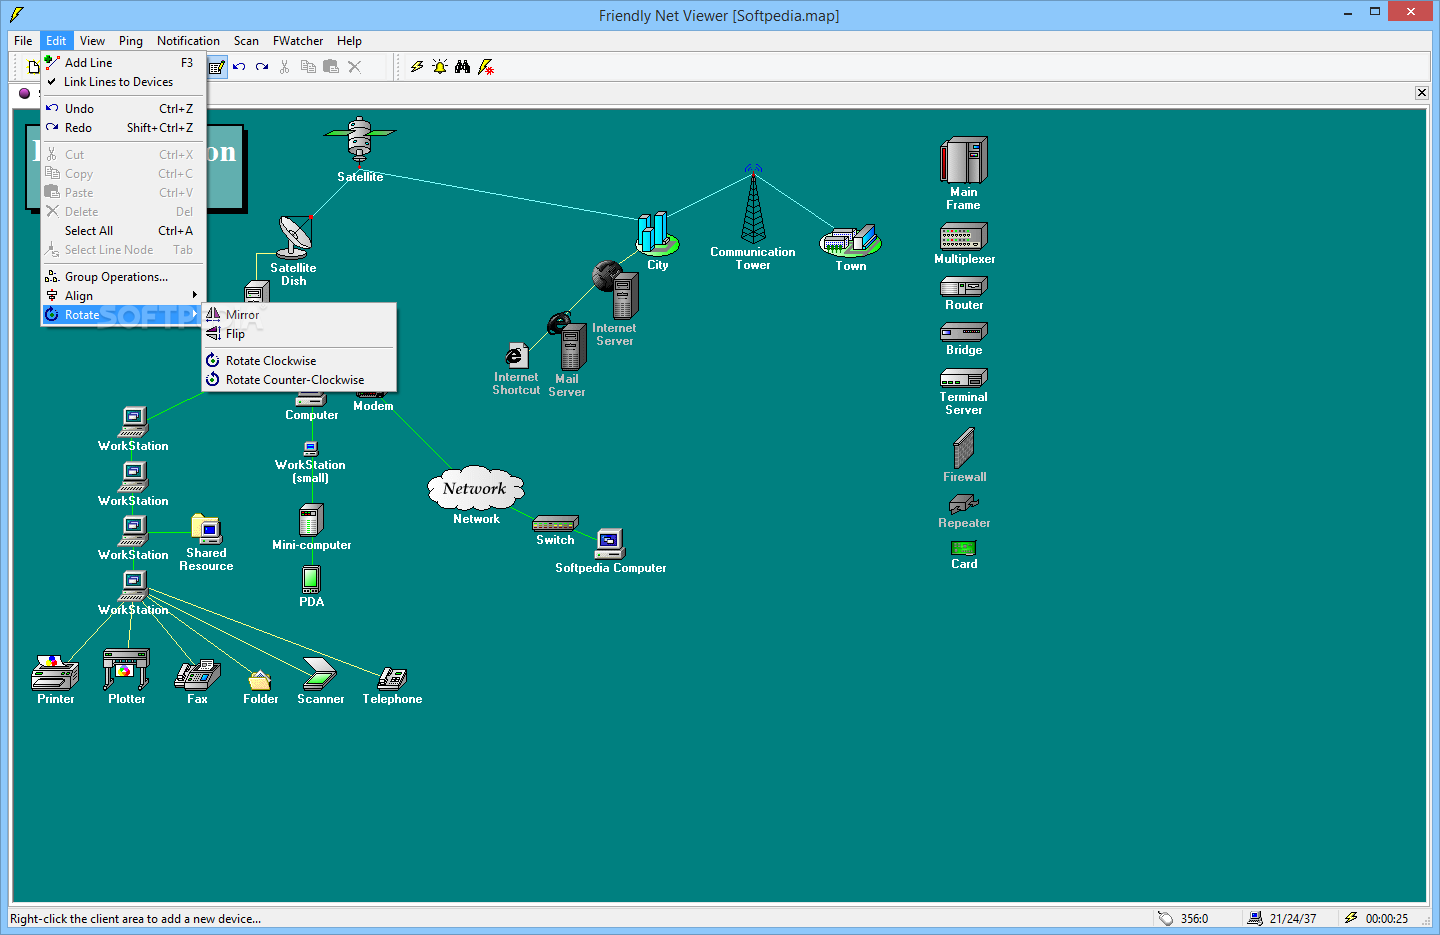Select the PDA device icon

pos(311,579)
